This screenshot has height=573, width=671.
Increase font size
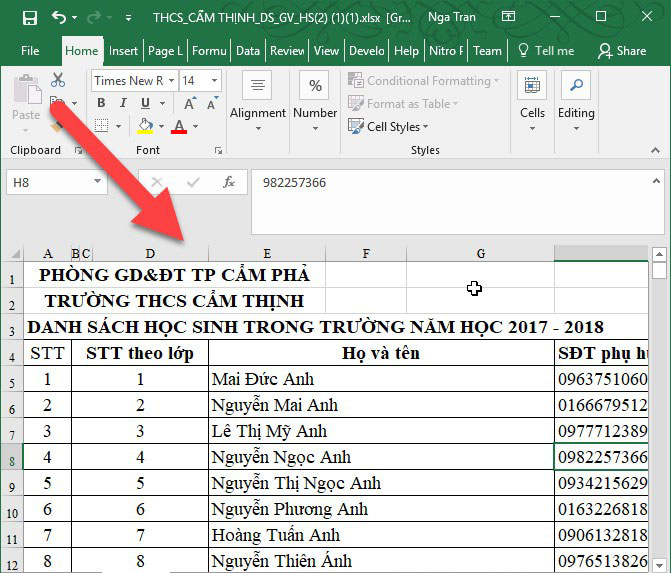click(190, 103)
